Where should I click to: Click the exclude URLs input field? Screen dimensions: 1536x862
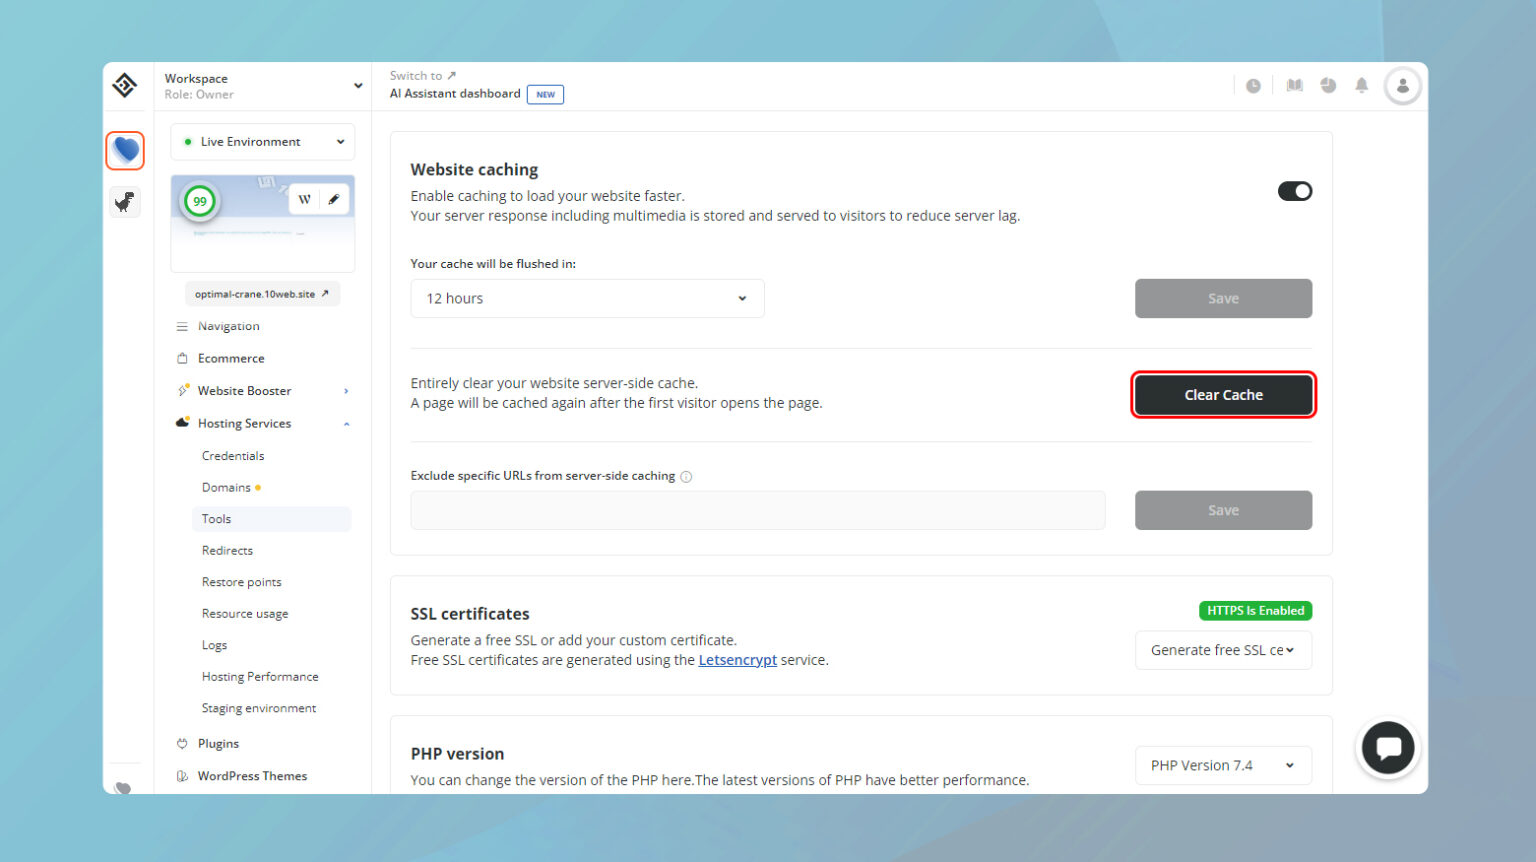tap(757, 510)
